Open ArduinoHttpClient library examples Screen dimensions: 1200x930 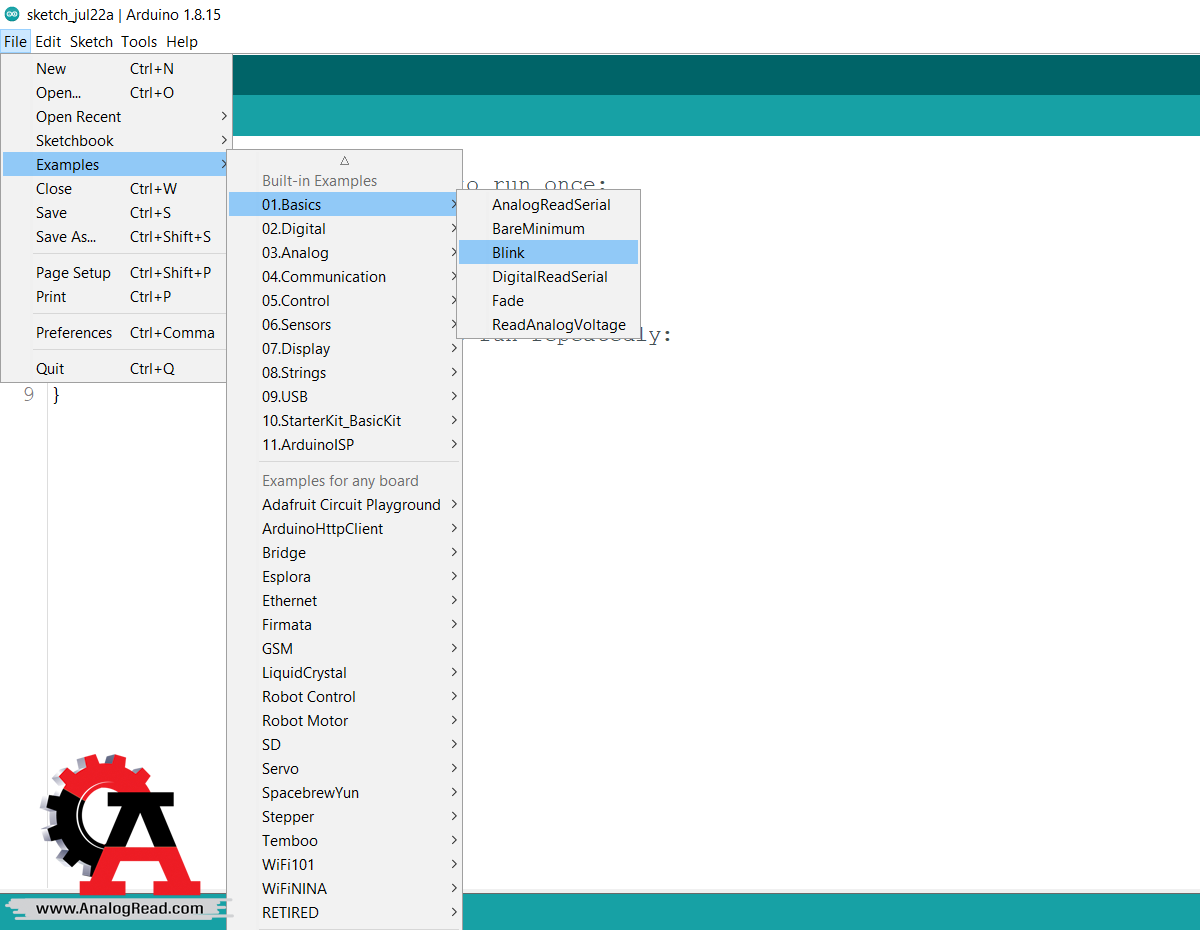(345, 529)
